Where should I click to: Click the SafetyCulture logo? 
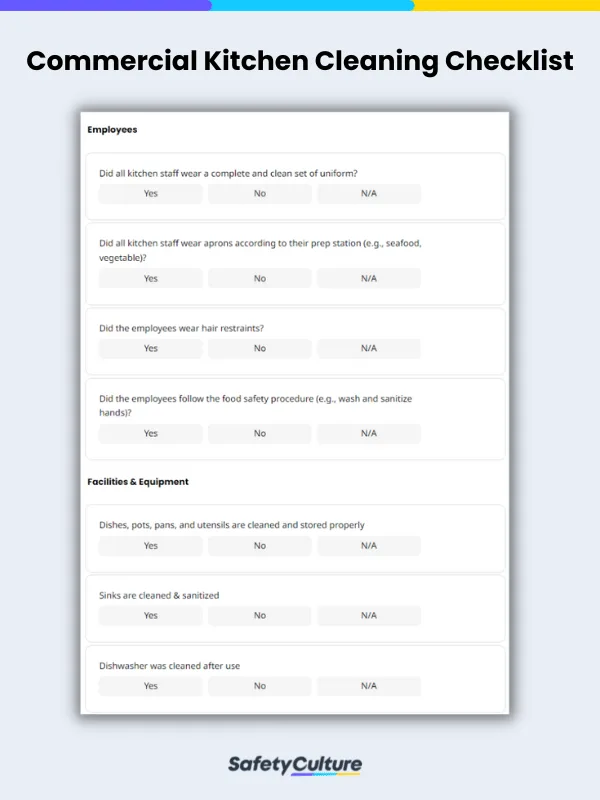(295, 765)
